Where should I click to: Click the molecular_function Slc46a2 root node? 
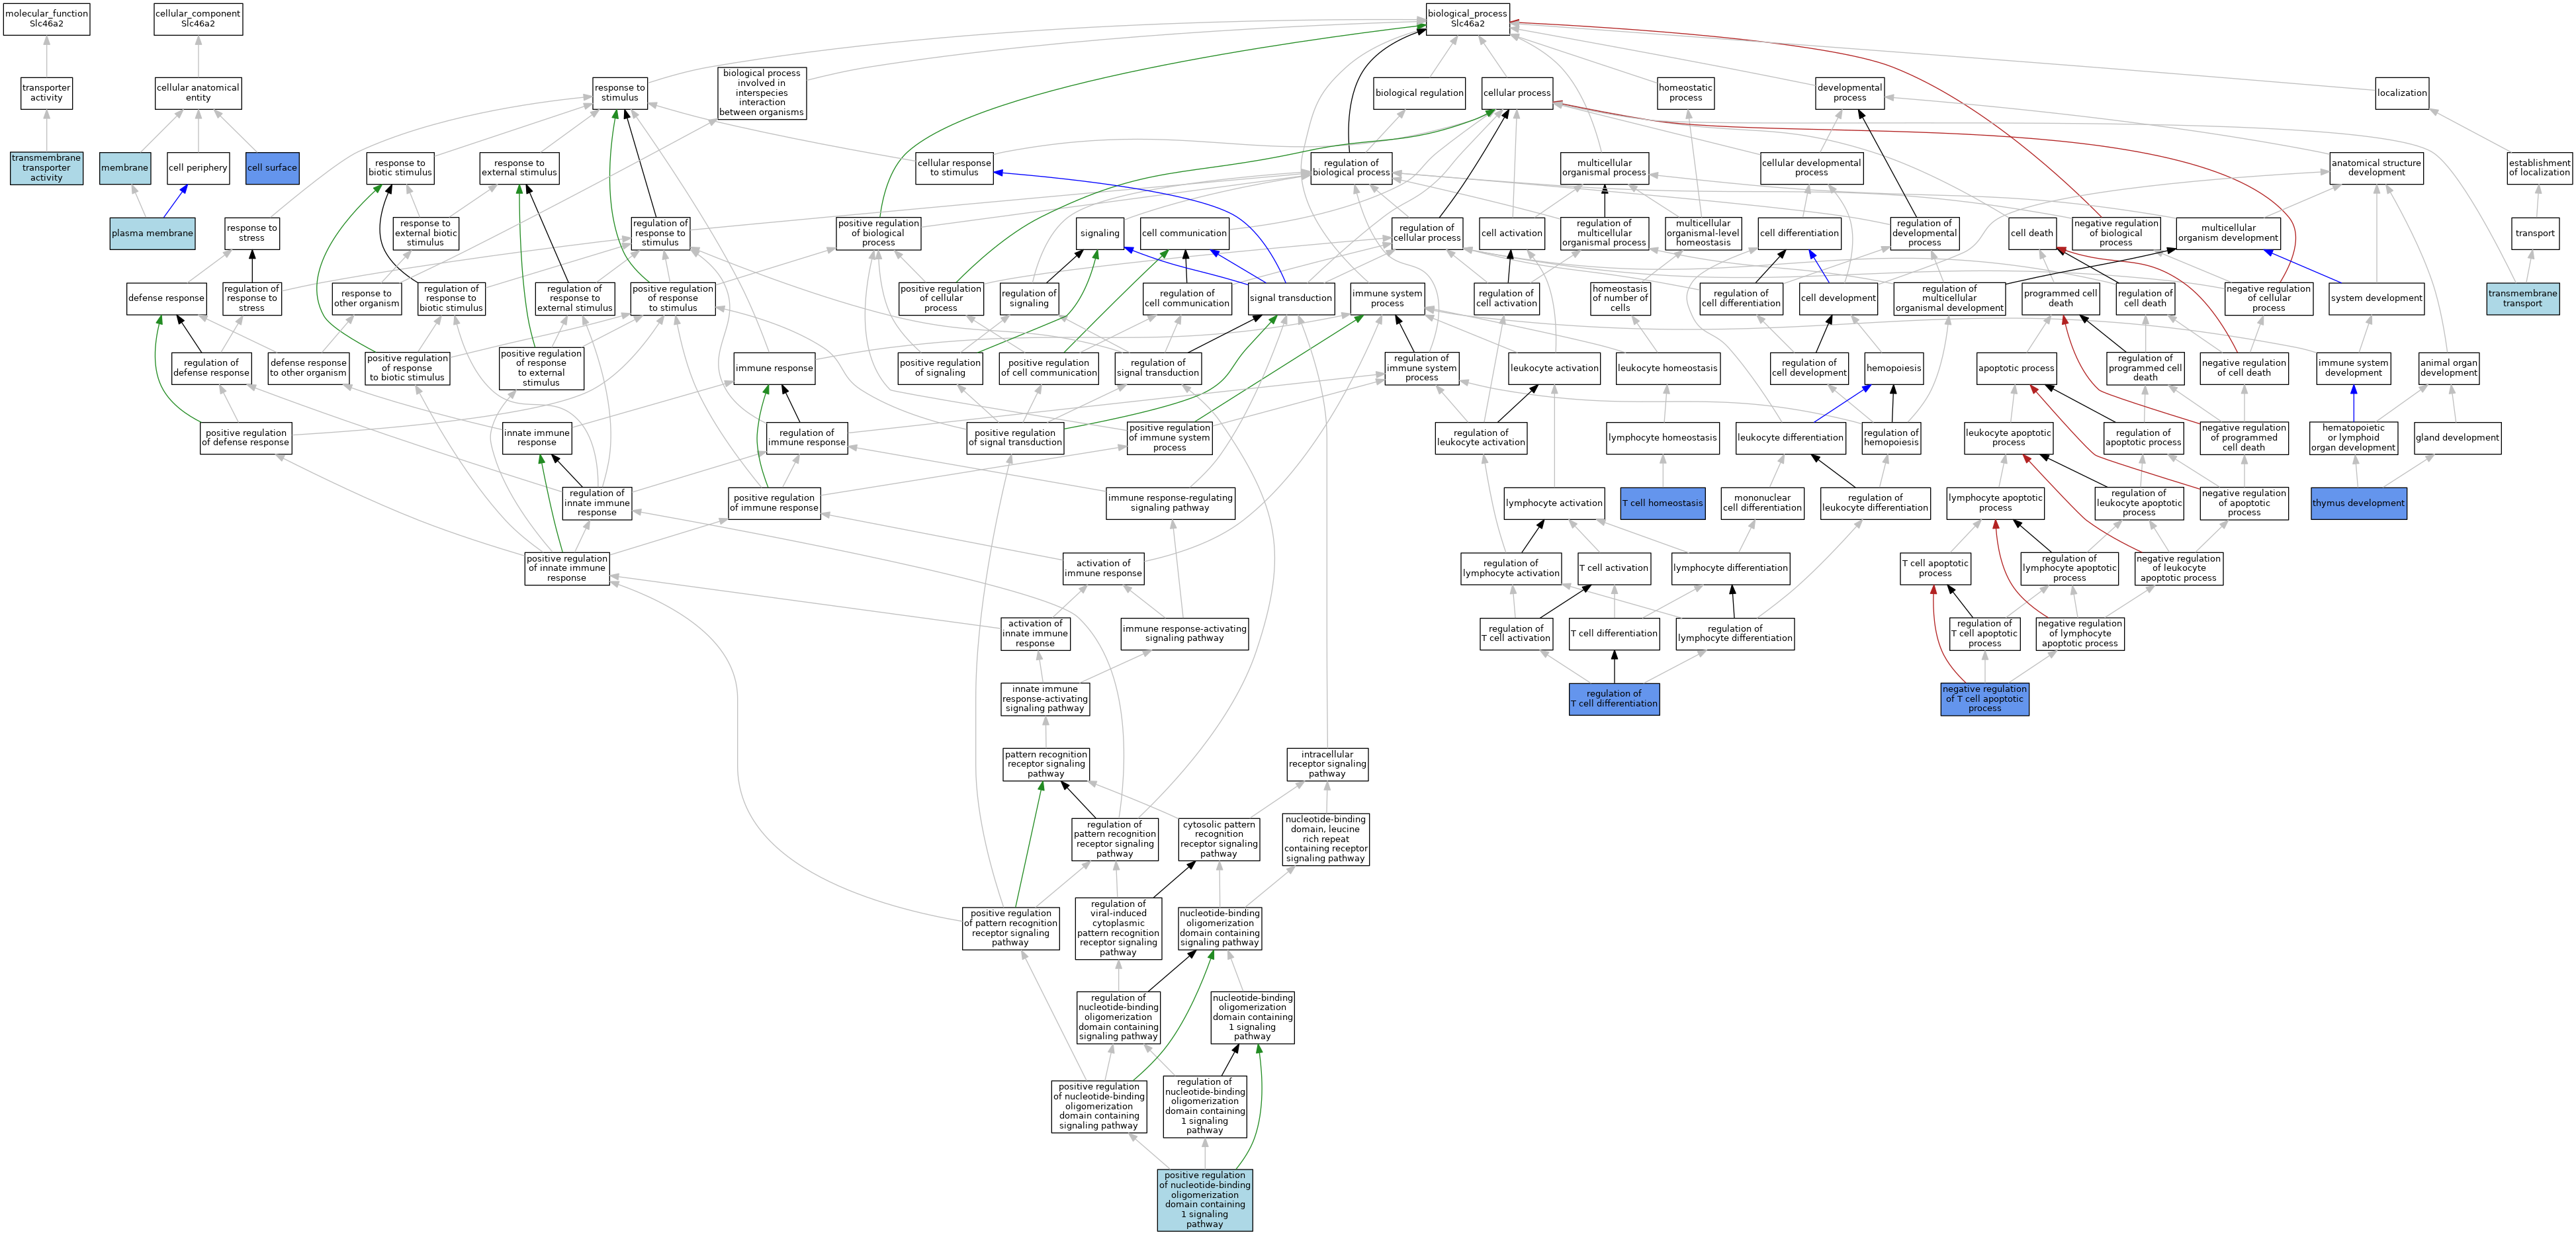tap(46, 19)
